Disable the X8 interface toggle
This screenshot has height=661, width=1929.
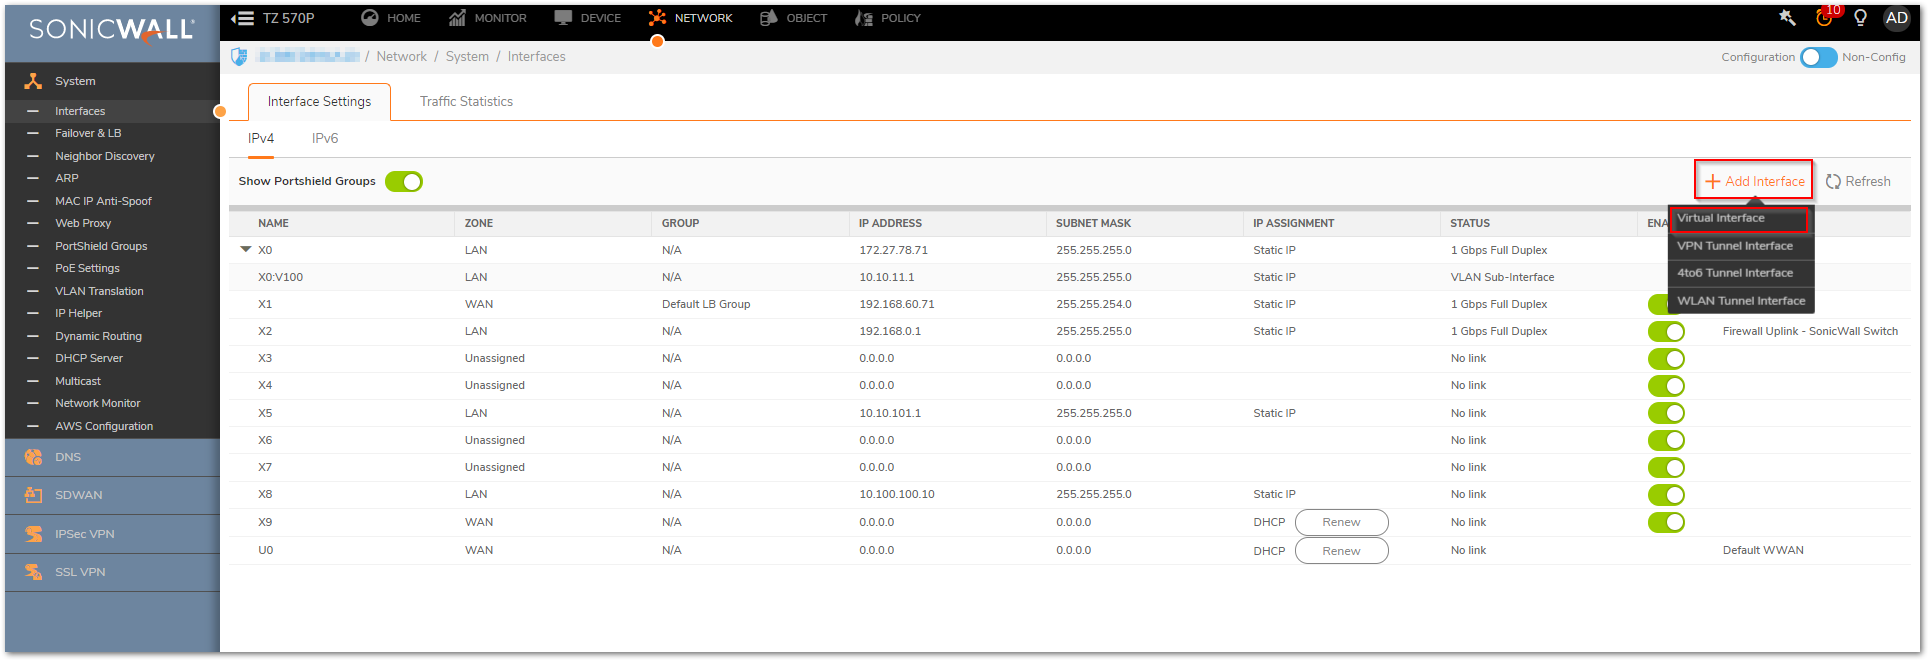(1666, 494)
